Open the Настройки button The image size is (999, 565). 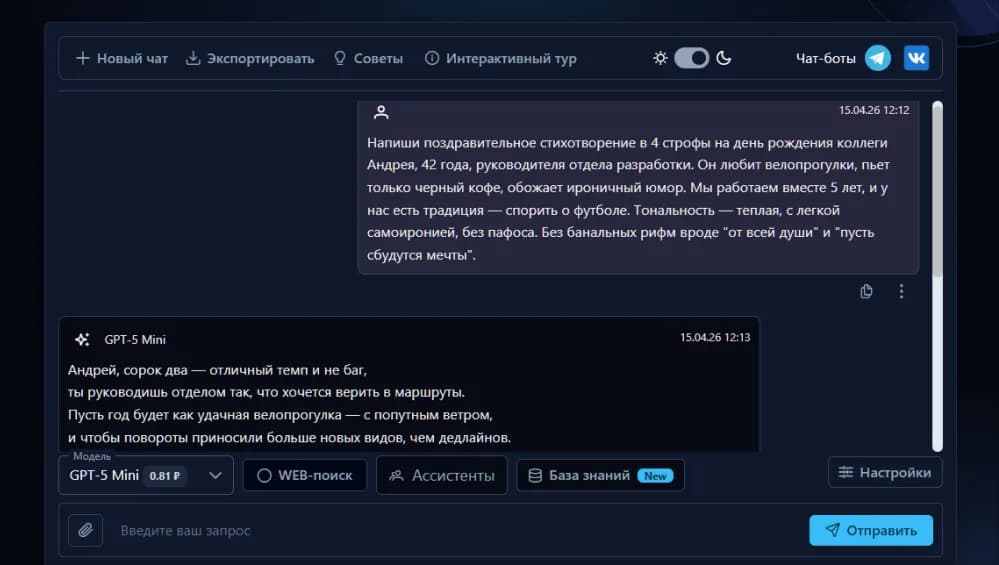click(x=885, y=472)
